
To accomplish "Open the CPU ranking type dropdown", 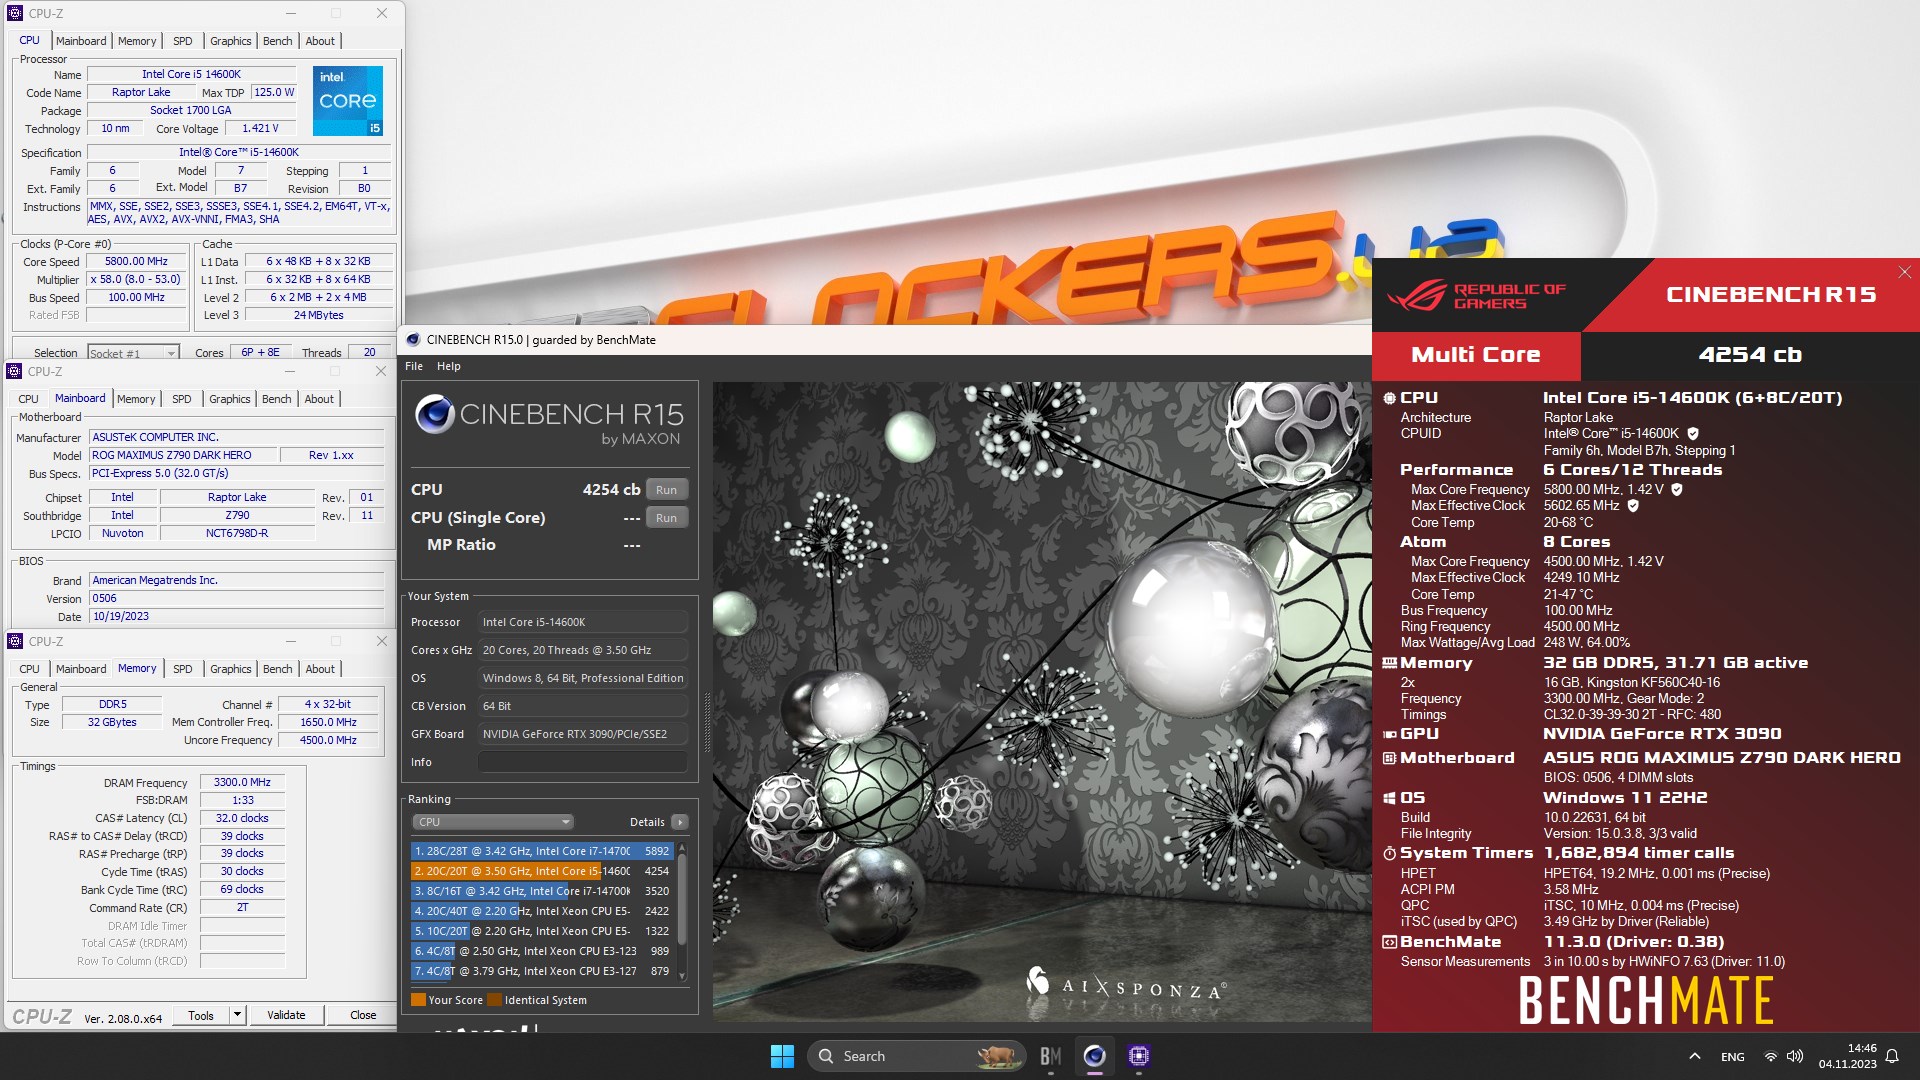I will pos(492,822).
